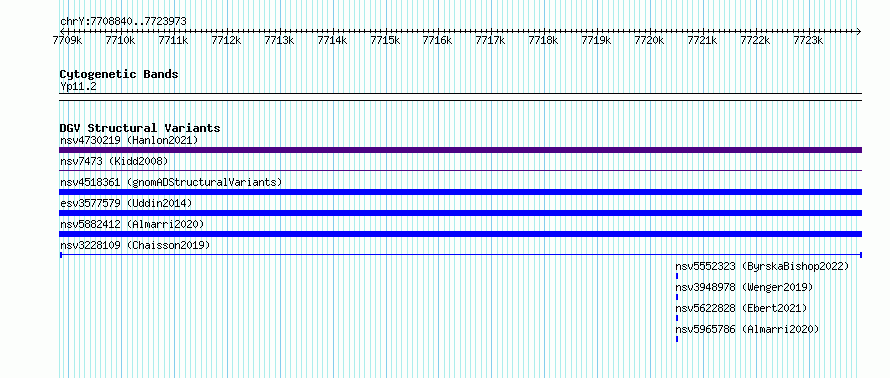Screen dimensions: 890x378
Task: Open nsv5965786 (Almarri2020) variant label
Action: coord(747,329)
